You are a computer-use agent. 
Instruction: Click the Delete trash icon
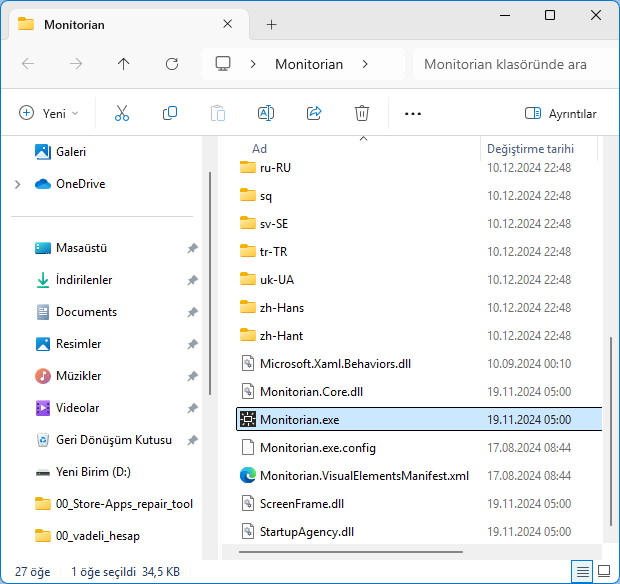pos(362,113)
